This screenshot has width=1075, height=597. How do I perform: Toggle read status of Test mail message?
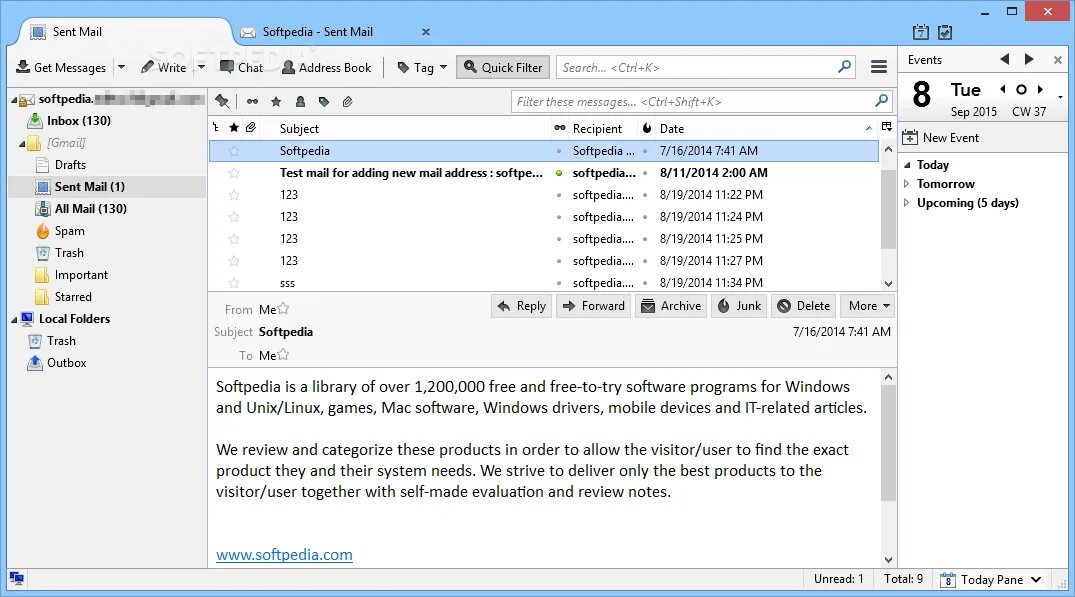click(559, 173)
